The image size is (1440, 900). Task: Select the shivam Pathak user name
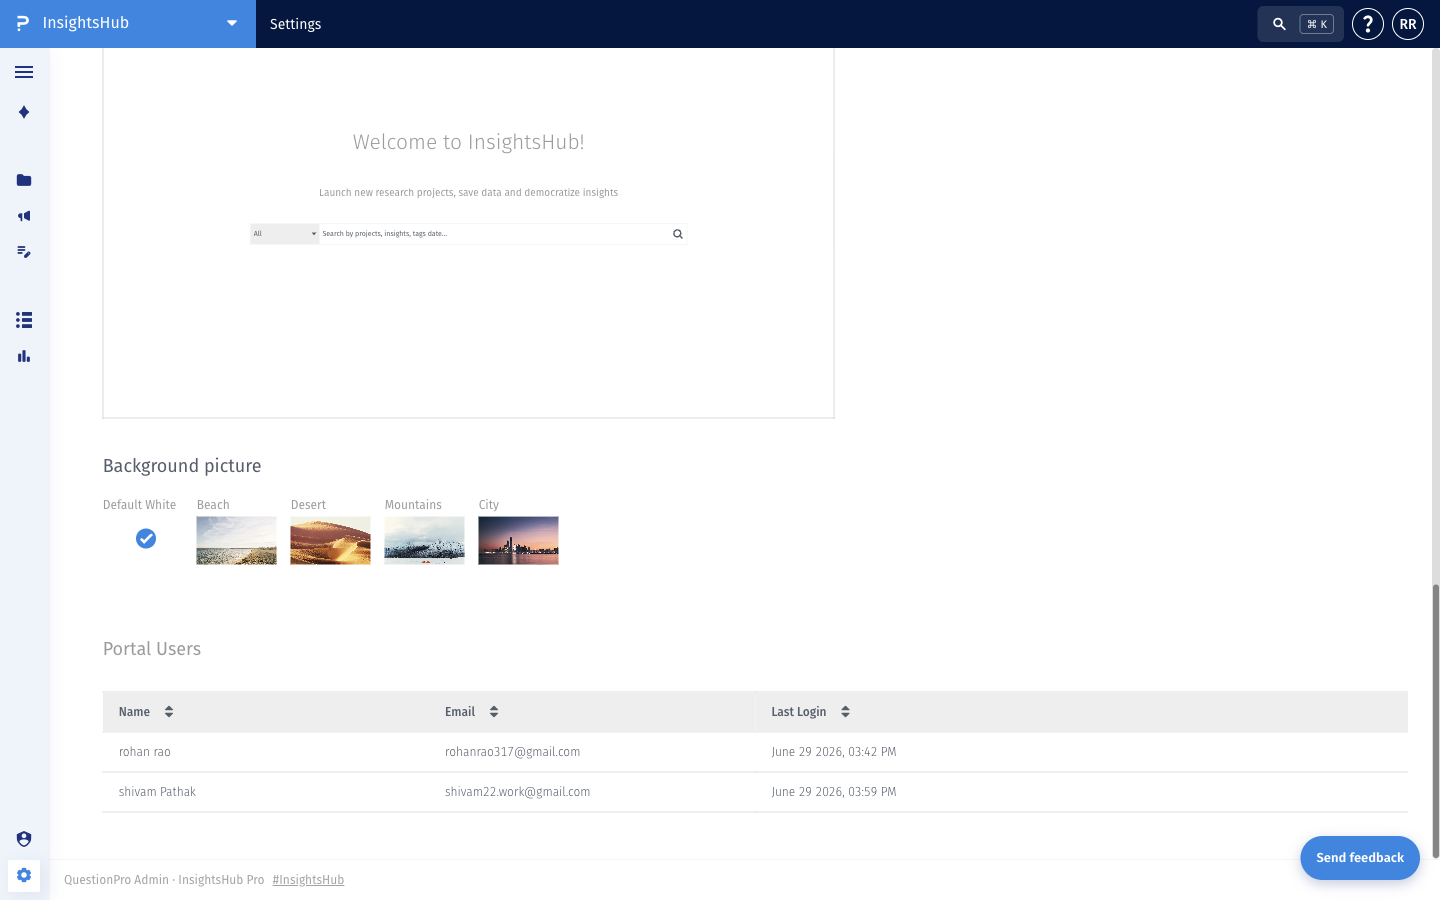157,792
